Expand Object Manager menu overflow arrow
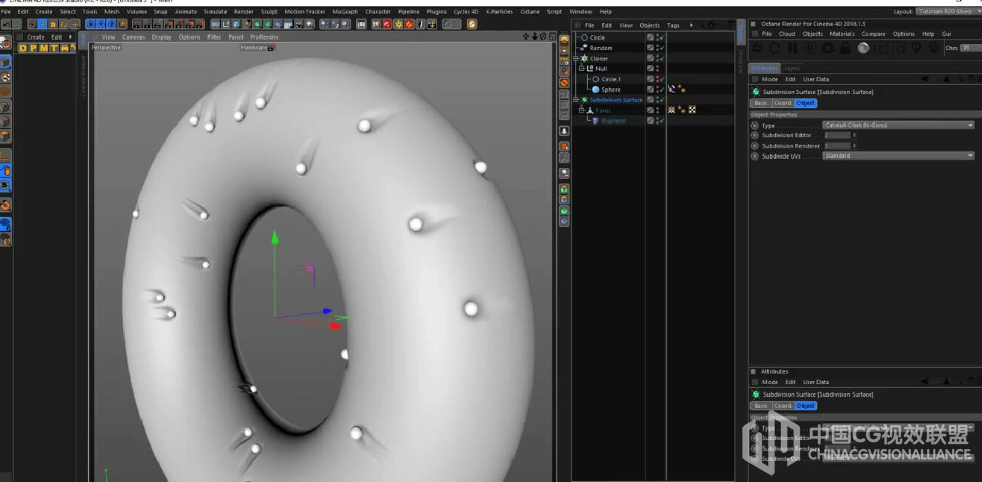This screenshot has width=982, height=482. pos(691,26)
